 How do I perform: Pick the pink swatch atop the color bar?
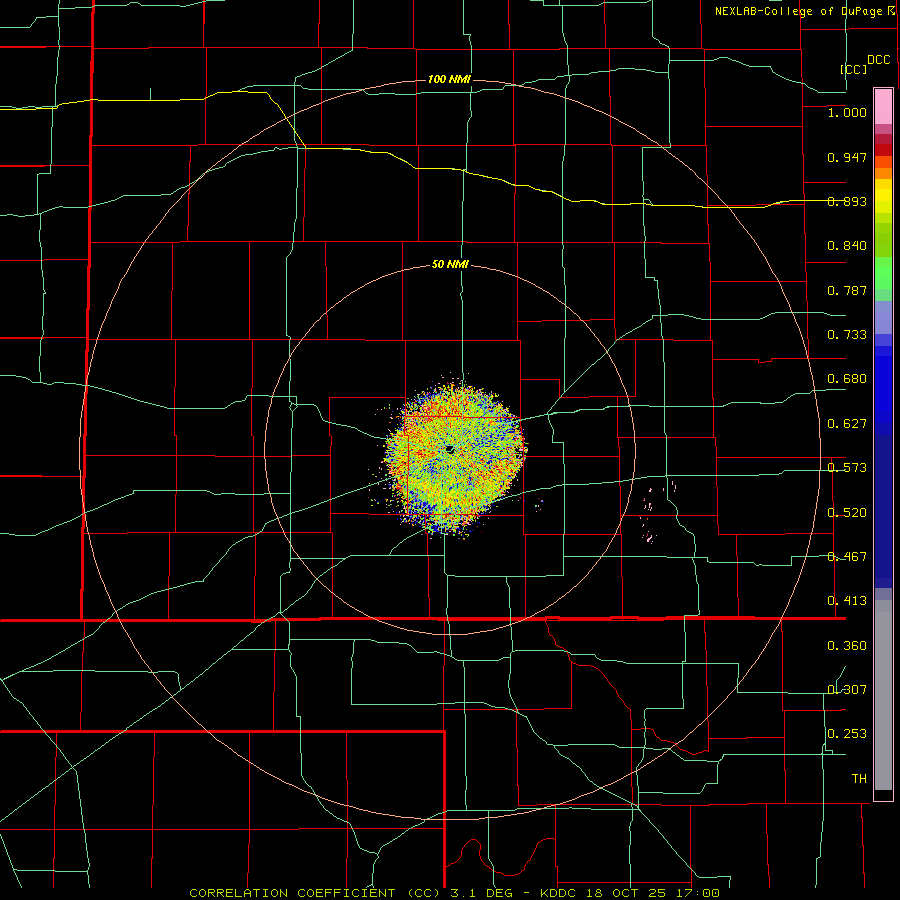(x=883, y=107)
